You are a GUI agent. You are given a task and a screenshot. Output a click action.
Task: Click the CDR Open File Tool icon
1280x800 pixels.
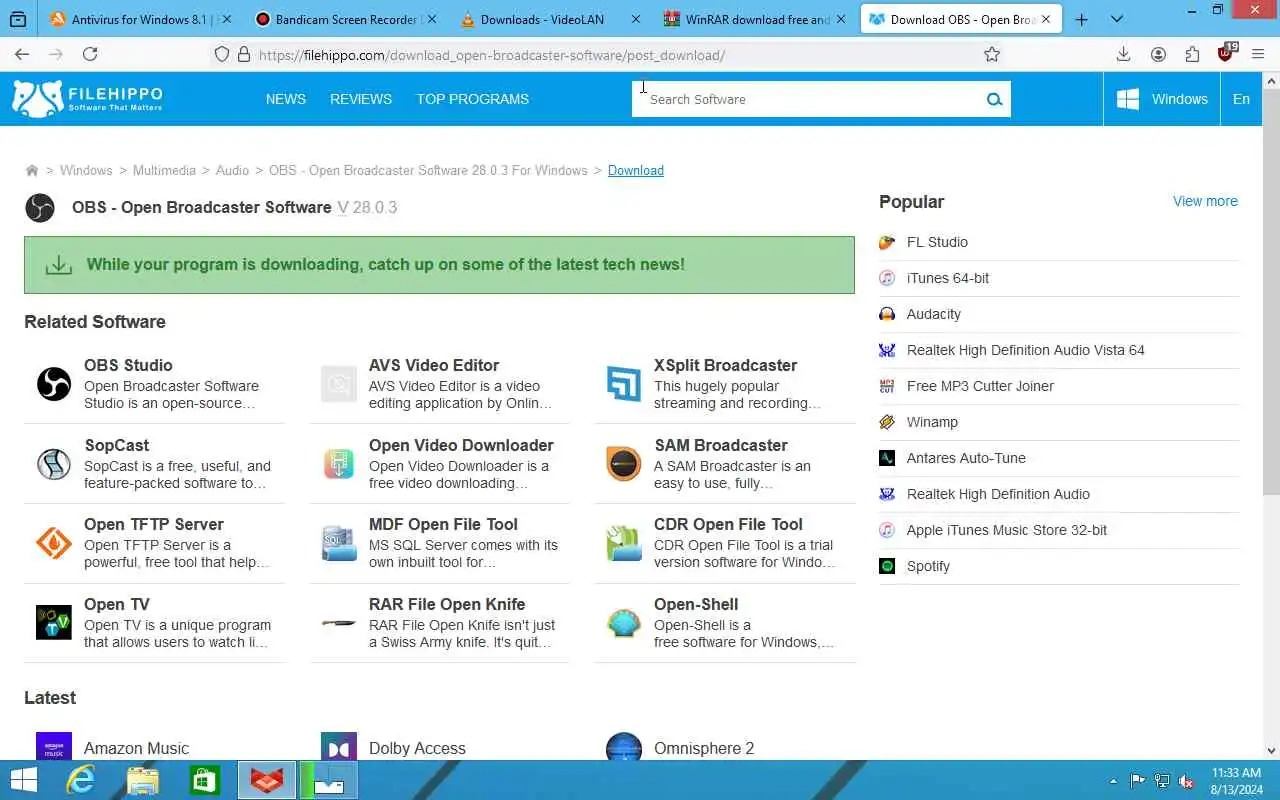624,543
